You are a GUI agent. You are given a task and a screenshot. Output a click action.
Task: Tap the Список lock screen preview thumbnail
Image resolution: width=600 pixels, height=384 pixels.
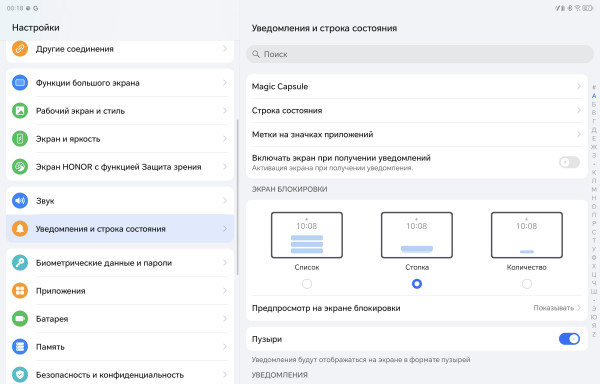[x=307, y=235]
